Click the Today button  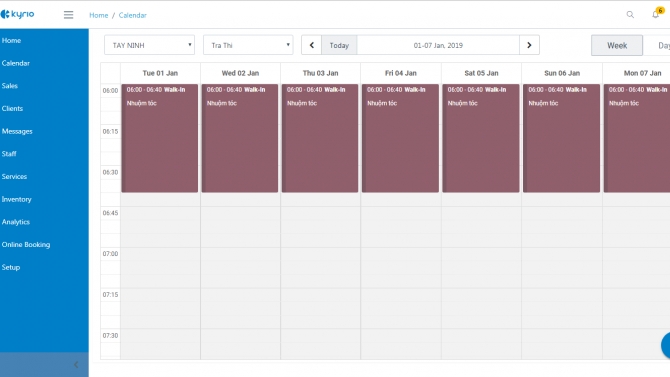[x=339, y=45]
